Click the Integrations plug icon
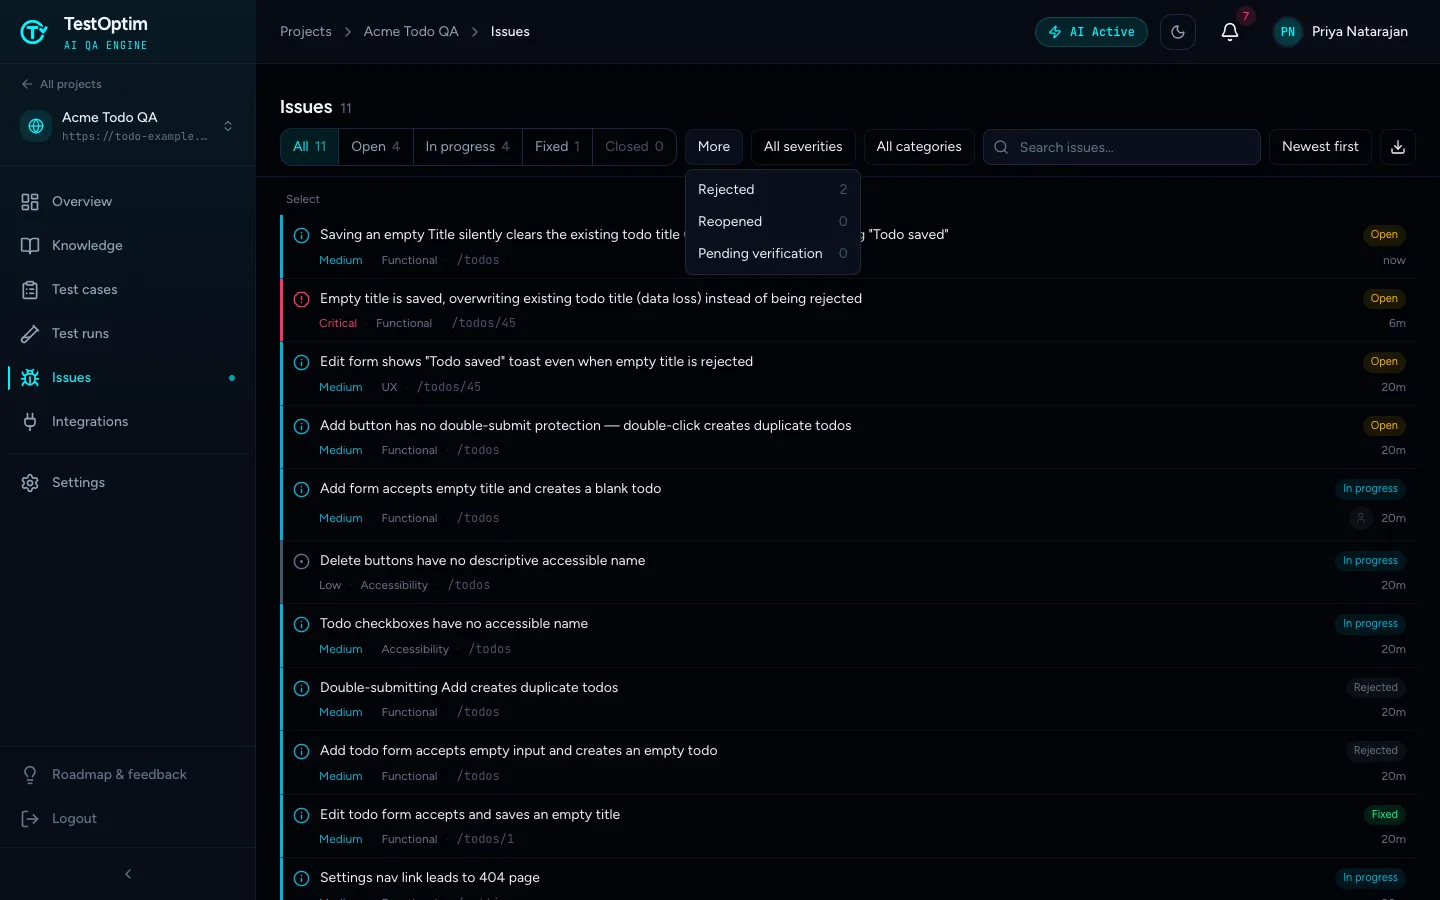 pyautogui.click(x=30, y=422)
